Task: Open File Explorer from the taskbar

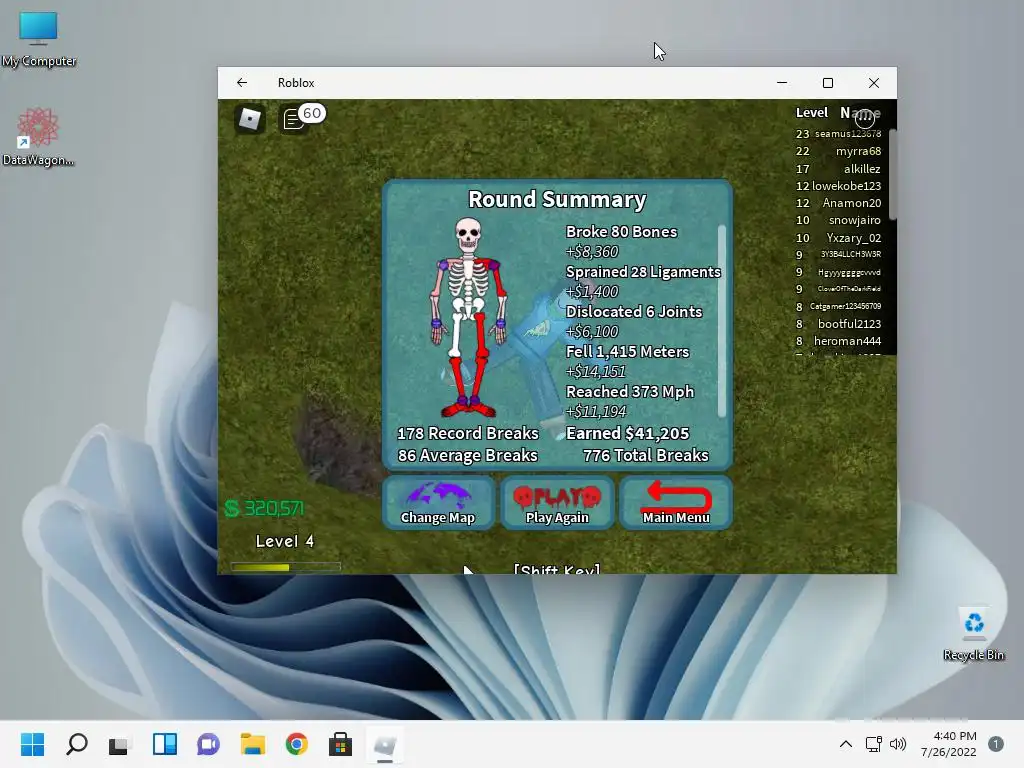Action: pos(253,744)
